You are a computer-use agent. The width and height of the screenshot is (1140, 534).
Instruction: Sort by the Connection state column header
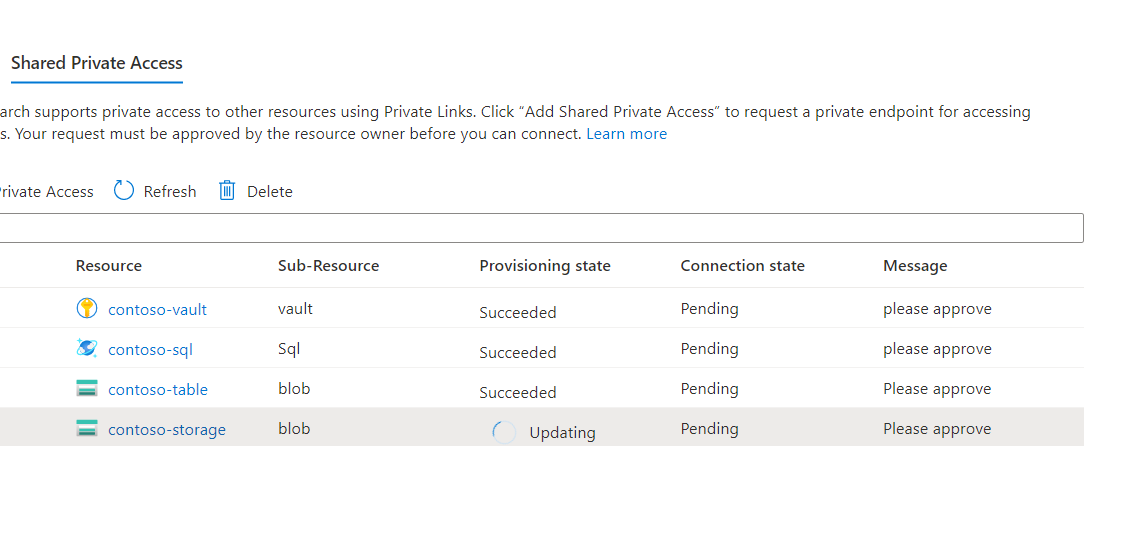[x=742, y=266]
